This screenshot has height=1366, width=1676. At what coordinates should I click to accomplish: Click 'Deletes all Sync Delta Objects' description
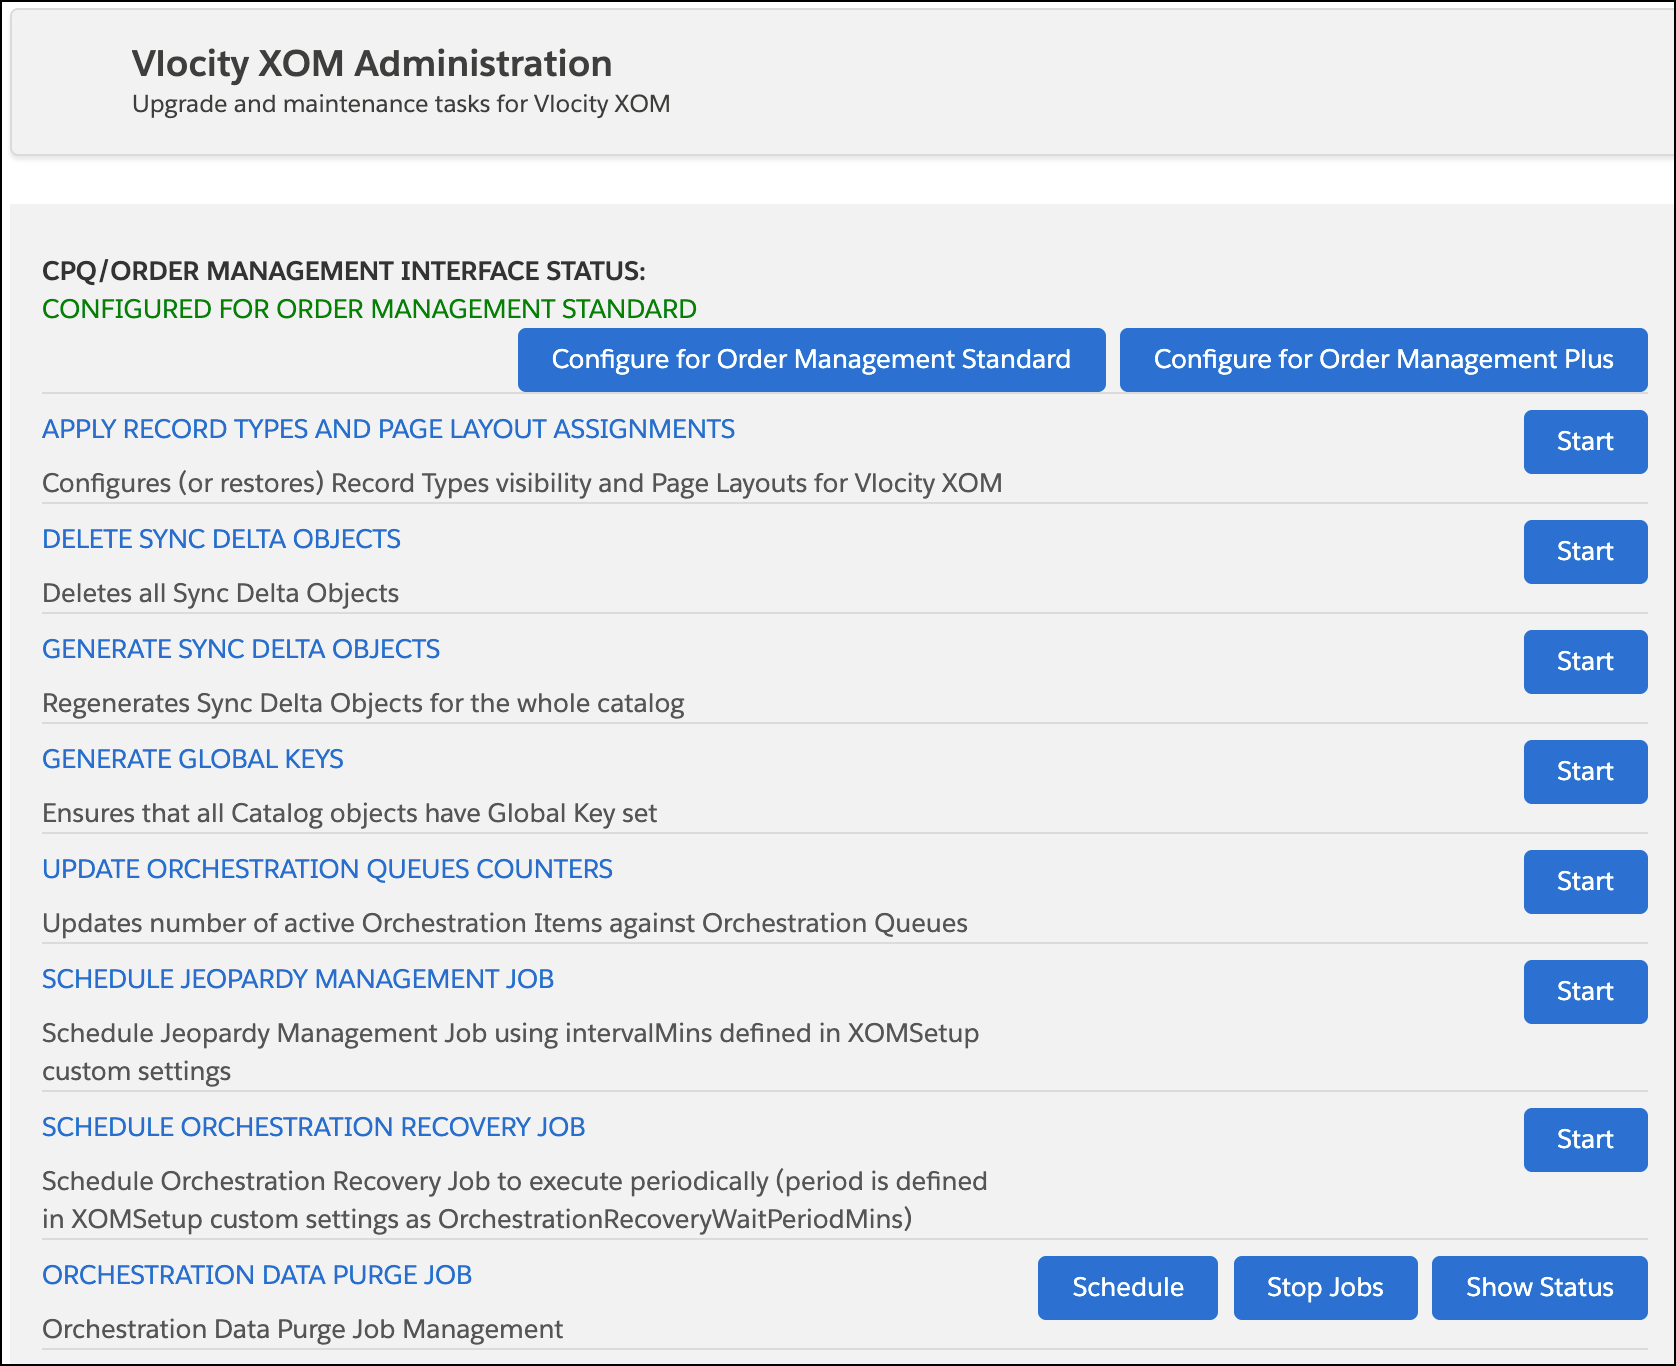(220, 593)
